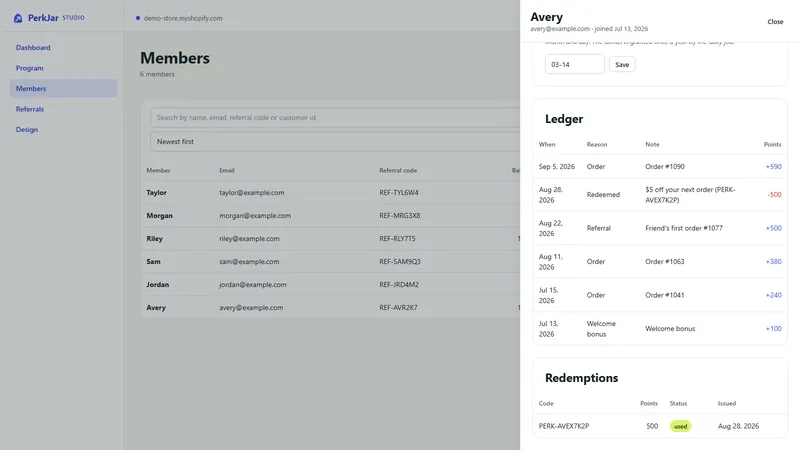This screenshot has width=800, height=450.
Task: Click ledger entry Order #1041
Action: click(x=665, y=295)
